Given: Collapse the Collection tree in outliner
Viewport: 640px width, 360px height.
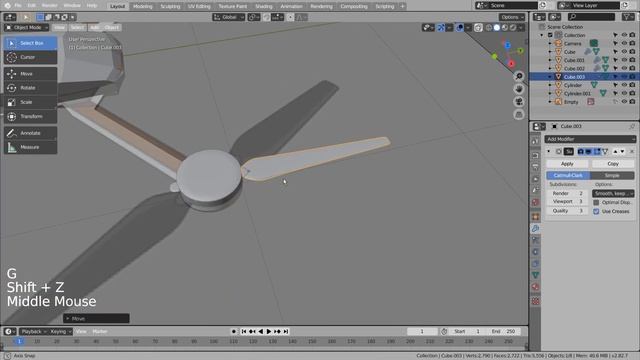Looking at the screenshot, I should (x=542, y=35).
